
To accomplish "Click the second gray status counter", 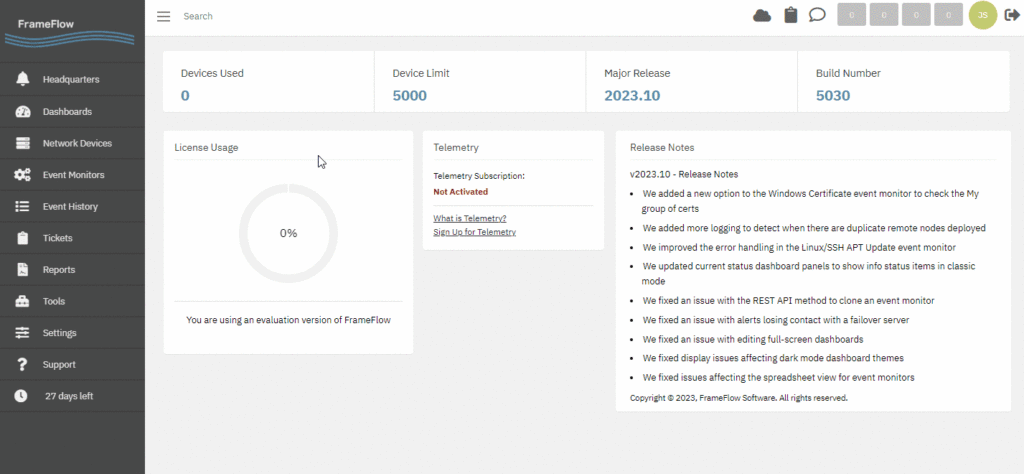I will [x=884, y=15].
